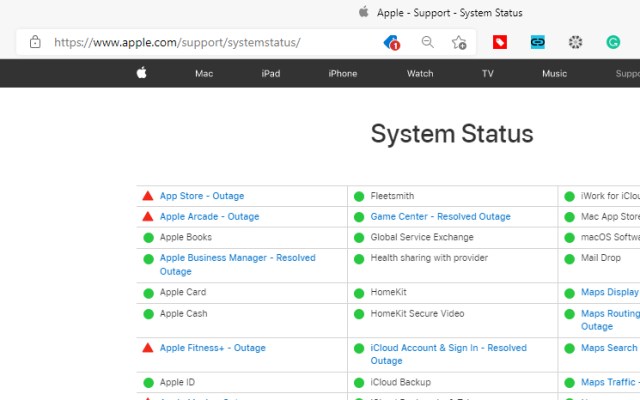
Task: Open the Music menu in navigation
Action: (x=554, y=73)
